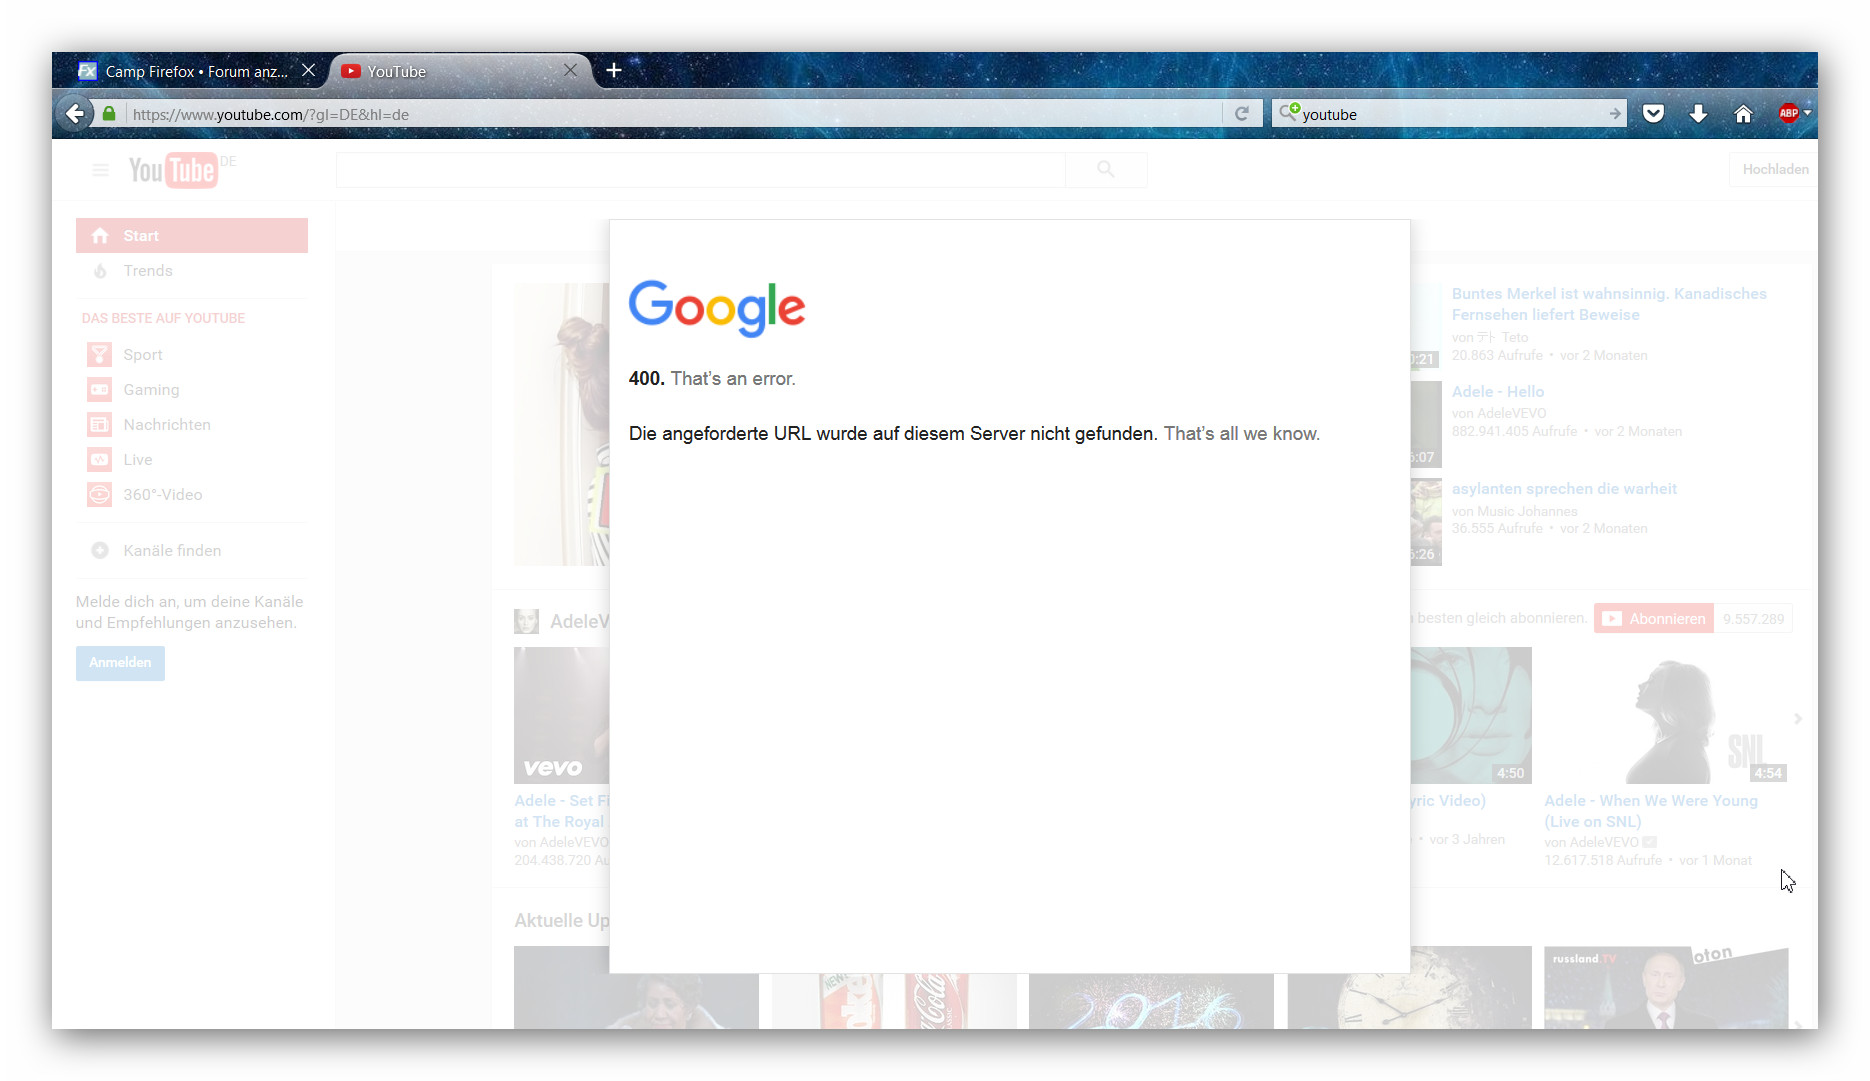1870x1081 pixels.
Task: Click the DAS BESTE AUF YOUTUBE heading
Action: (163, 318)
